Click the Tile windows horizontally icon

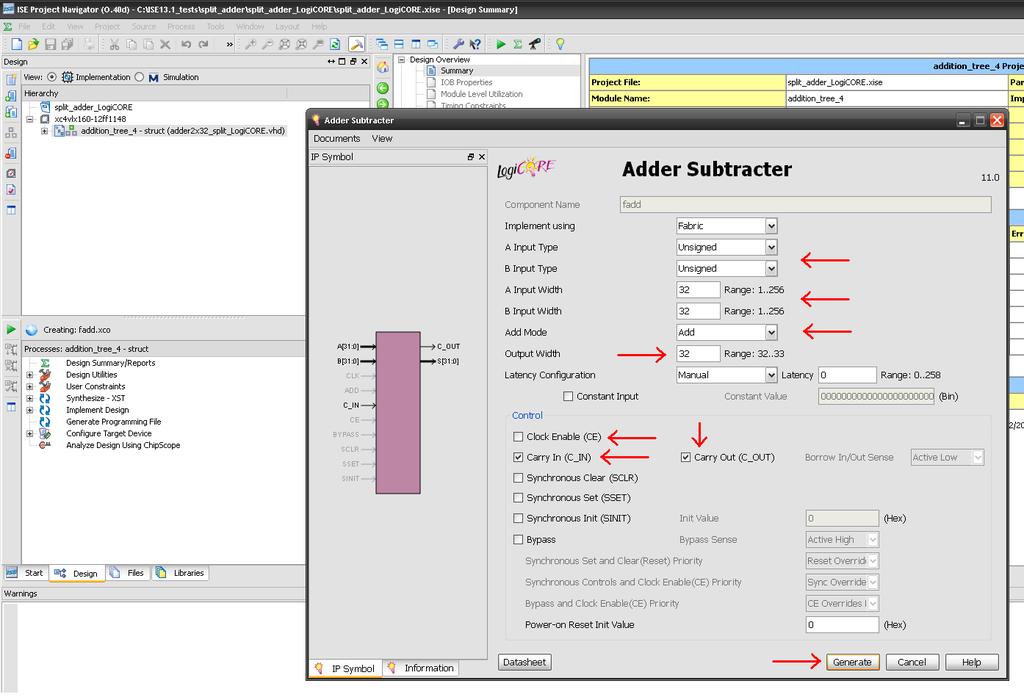(x=399, y=44)
